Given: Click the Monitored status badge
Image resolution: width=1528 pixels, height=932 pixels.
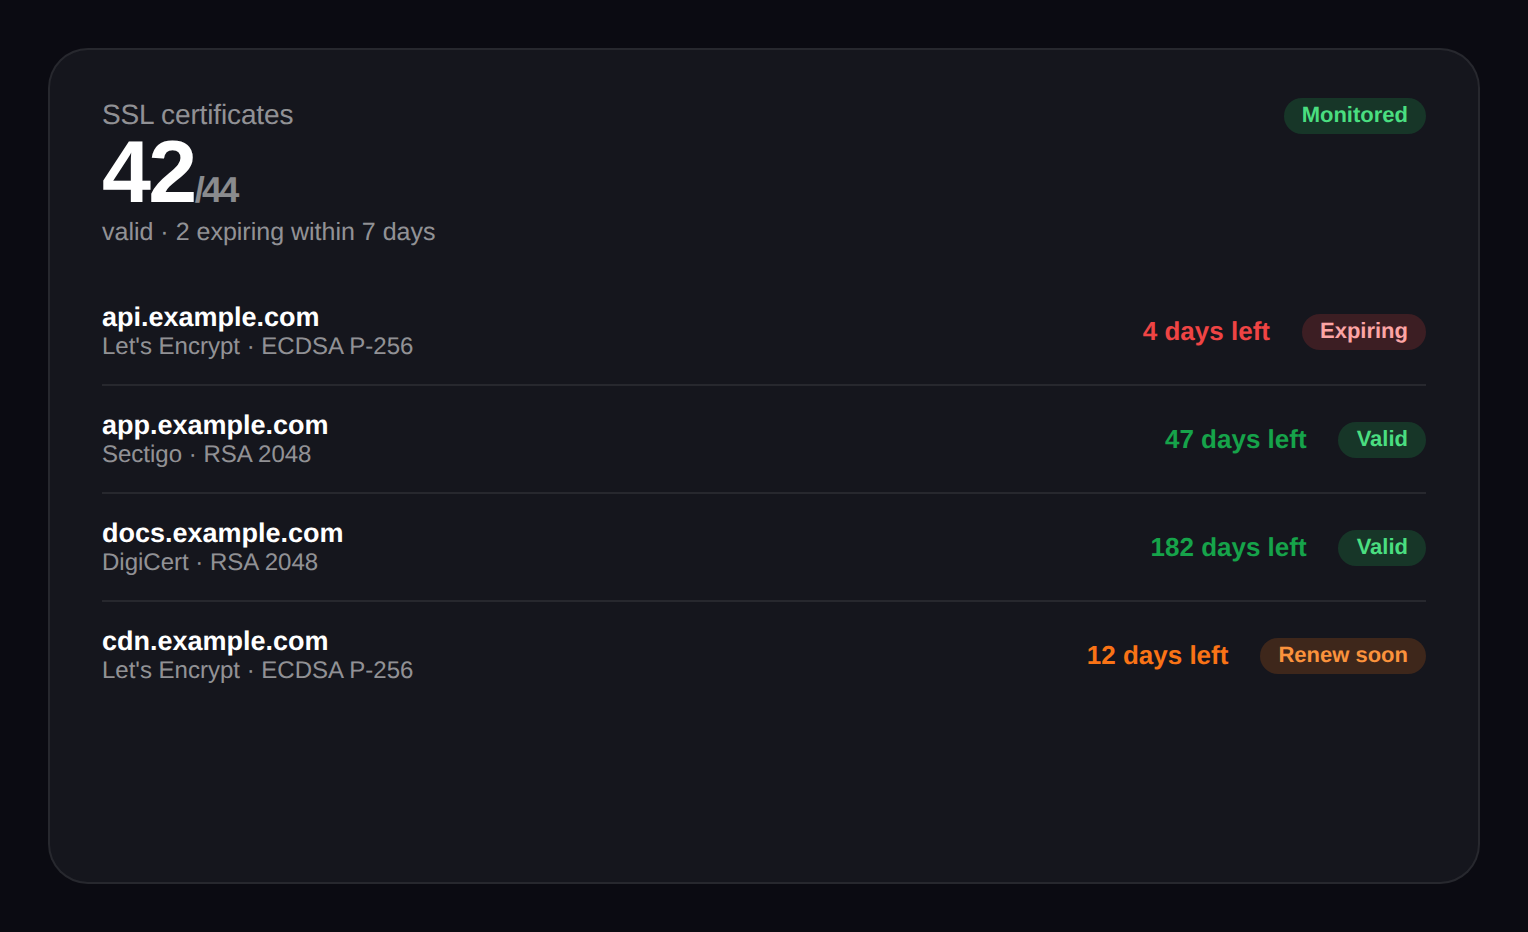Looking at the screenshot, I should tap(1354, 115).
